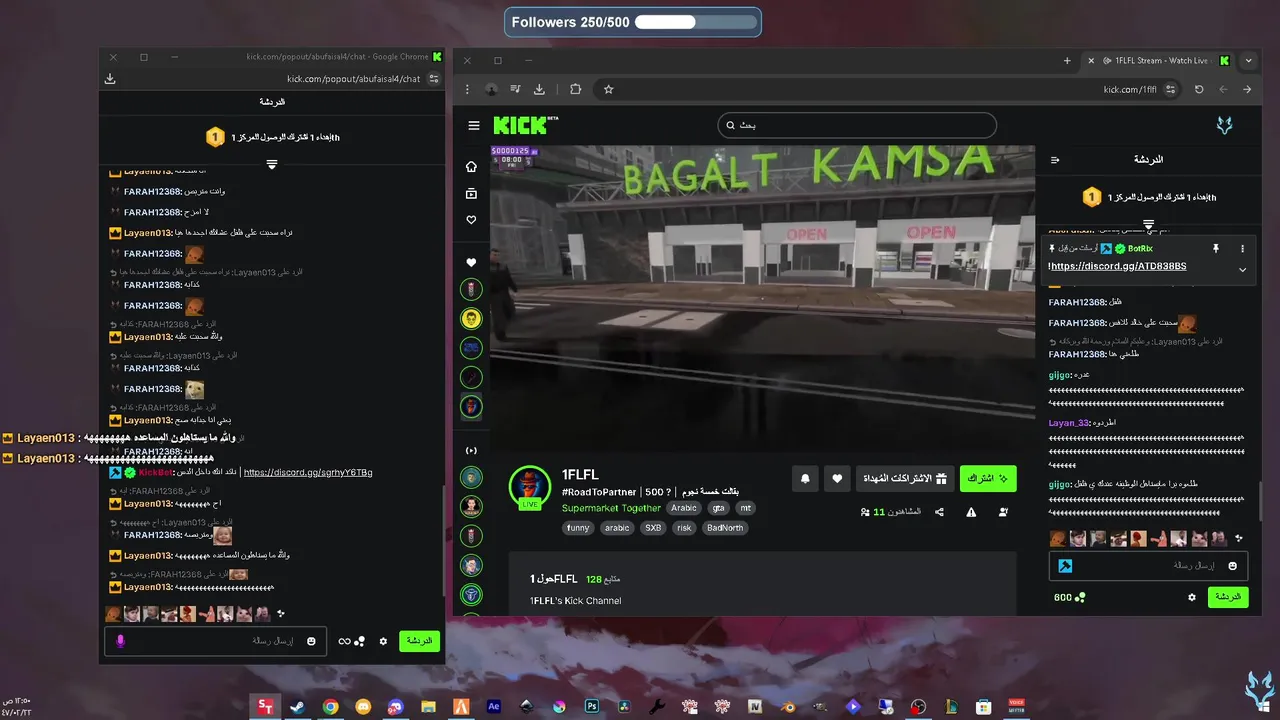Screen dimensions: 1280x720
Task: Select the gta tag
Action: pyautogui.click(x=718, y=508)
